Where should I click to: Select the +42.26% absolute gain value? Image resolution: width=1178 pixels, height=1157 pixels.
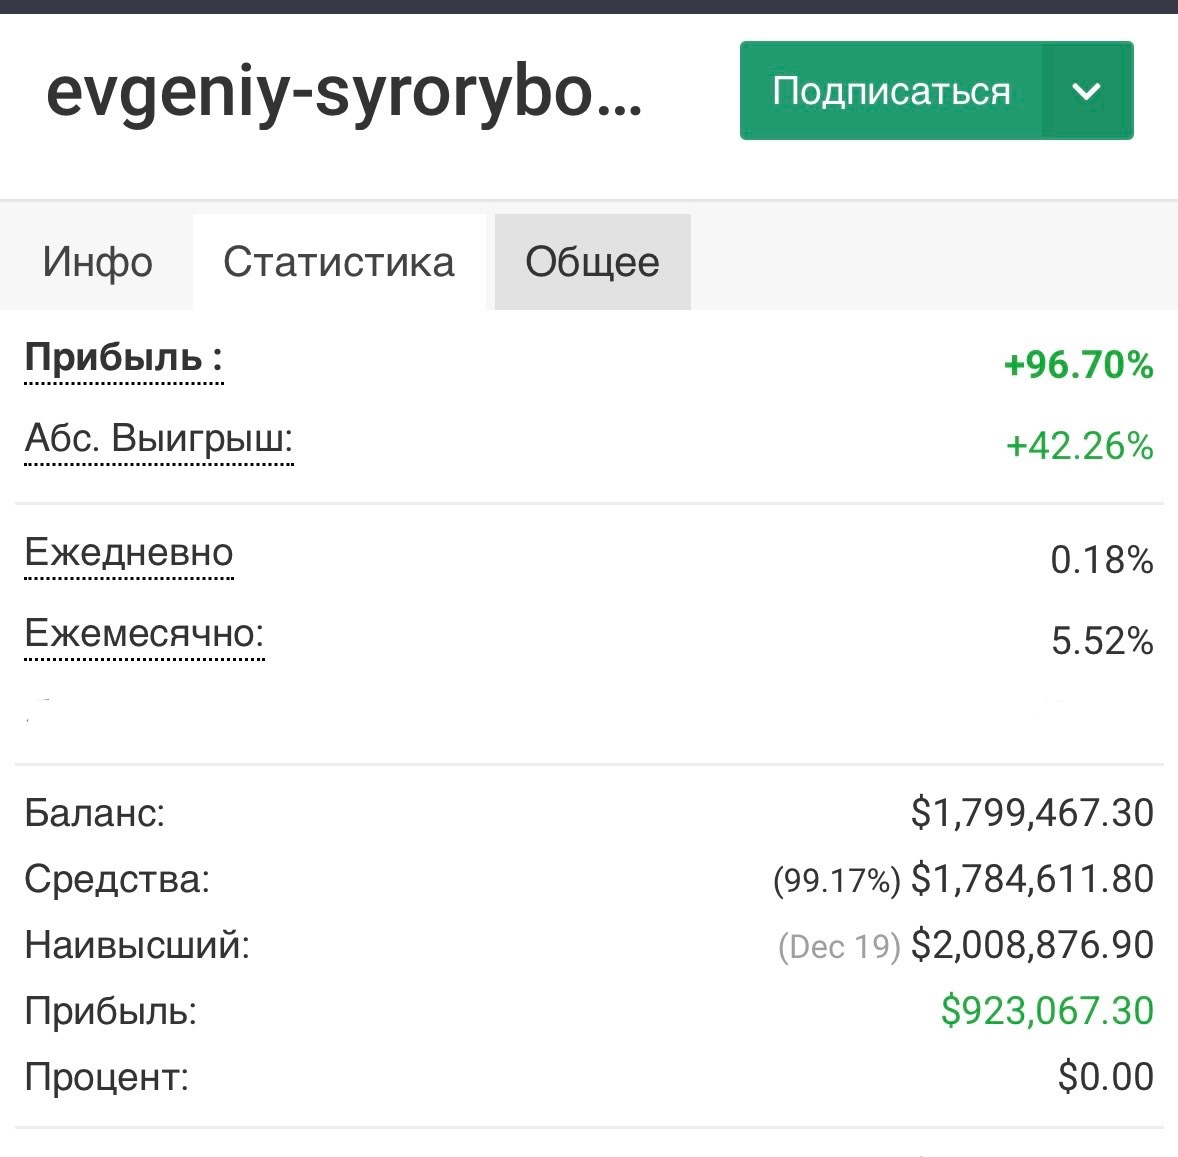pos(1079,446)
